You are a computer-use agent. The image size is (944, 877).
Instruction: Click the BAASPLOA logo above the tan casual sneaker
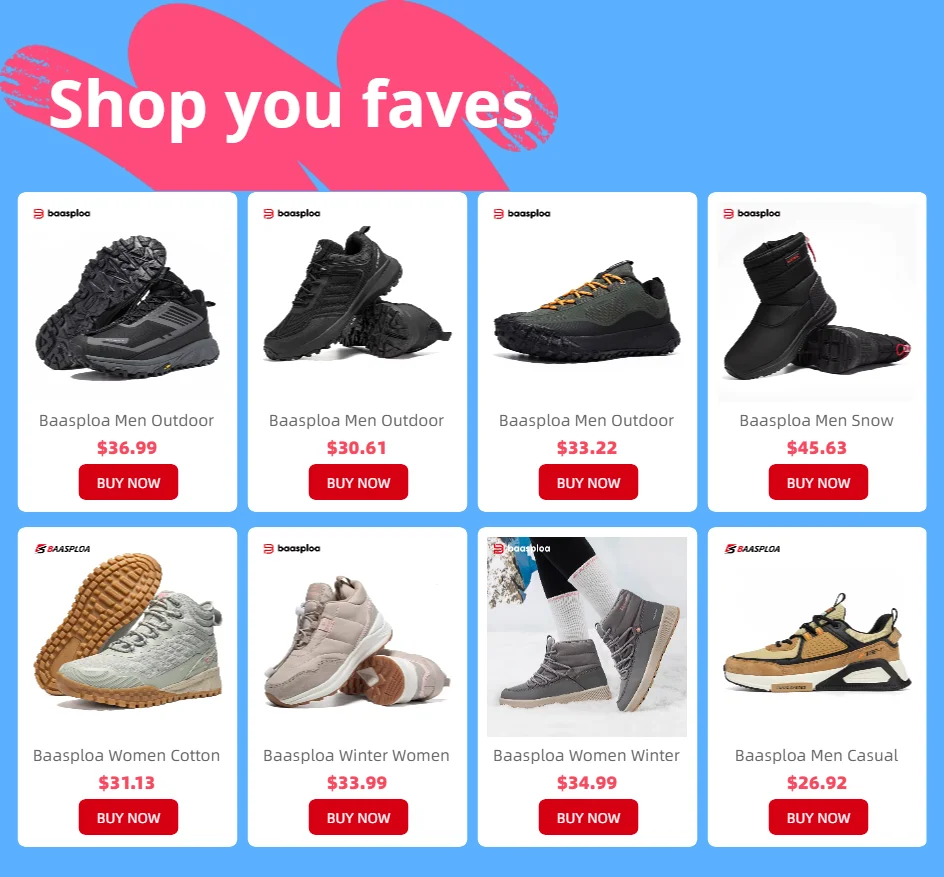tap(752, 548)
